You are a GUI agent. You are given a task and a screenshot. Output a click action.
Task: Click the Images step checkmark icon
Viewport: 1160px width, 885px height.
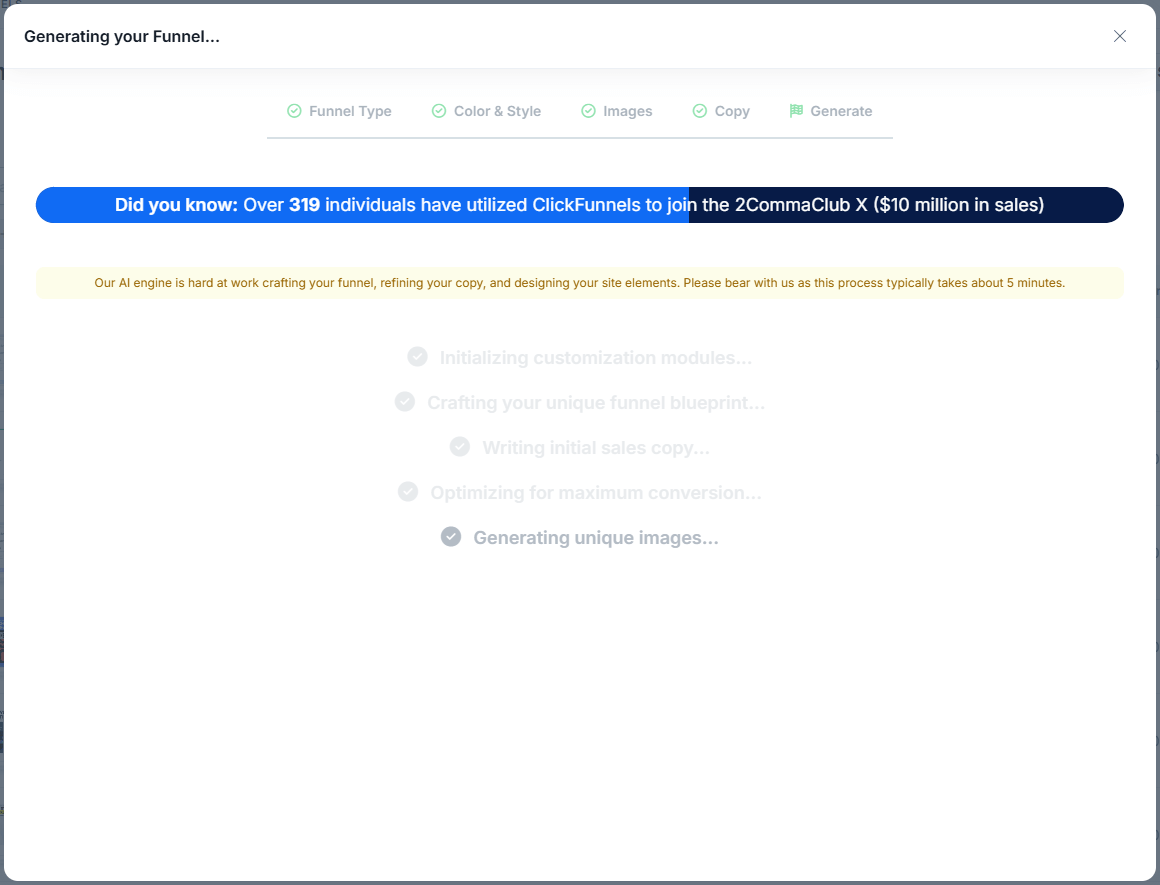click(588, 111)
